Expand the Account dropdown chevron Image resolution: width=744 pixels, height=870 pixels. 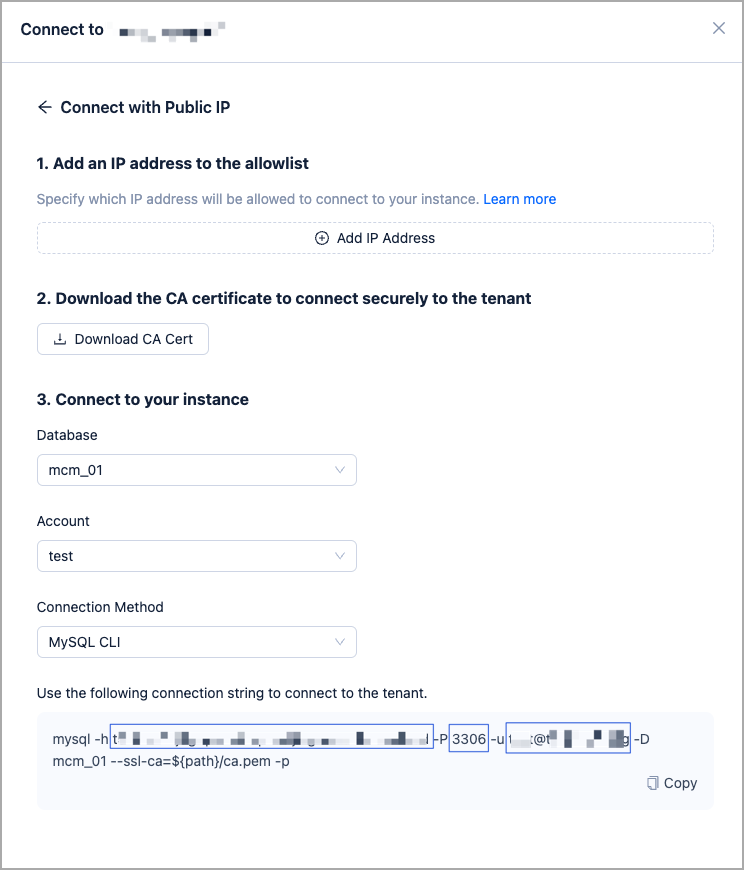point(340,556)
